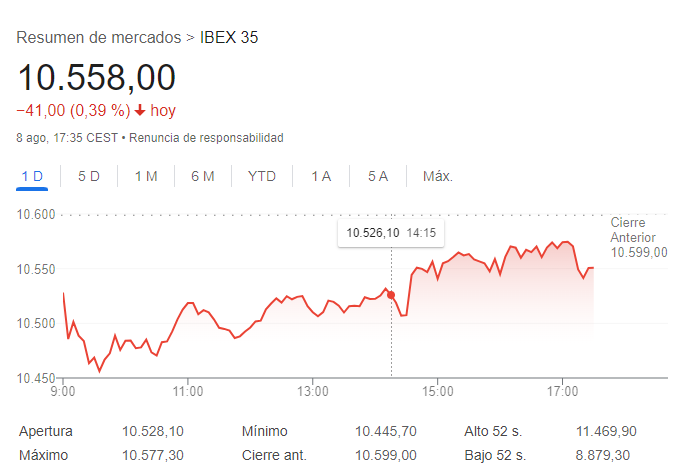
Task: Click the 10.558,00 current price
Action: click(x=96, y=77)
